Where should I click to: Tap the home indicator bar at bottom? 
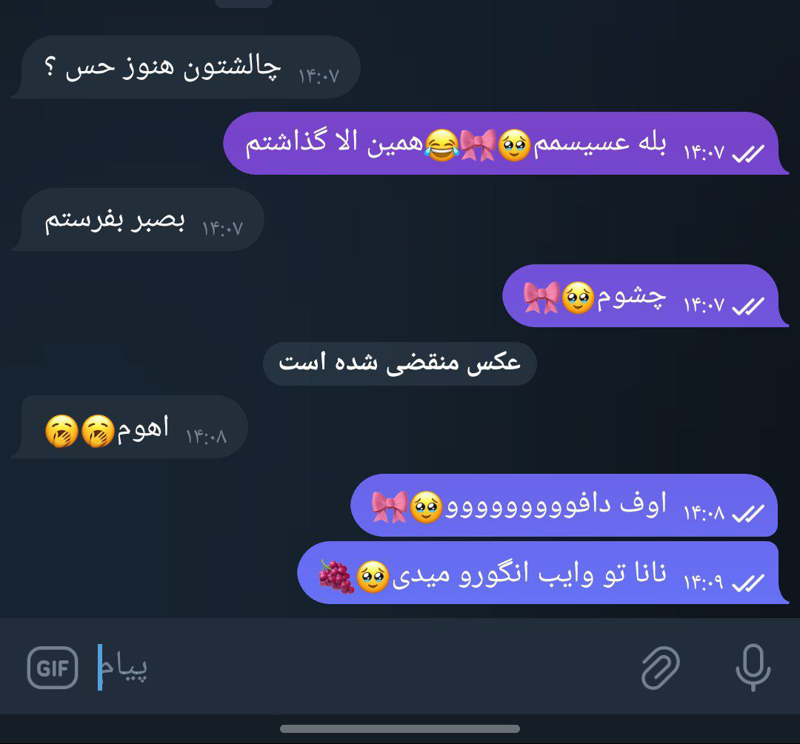[400, 729]
